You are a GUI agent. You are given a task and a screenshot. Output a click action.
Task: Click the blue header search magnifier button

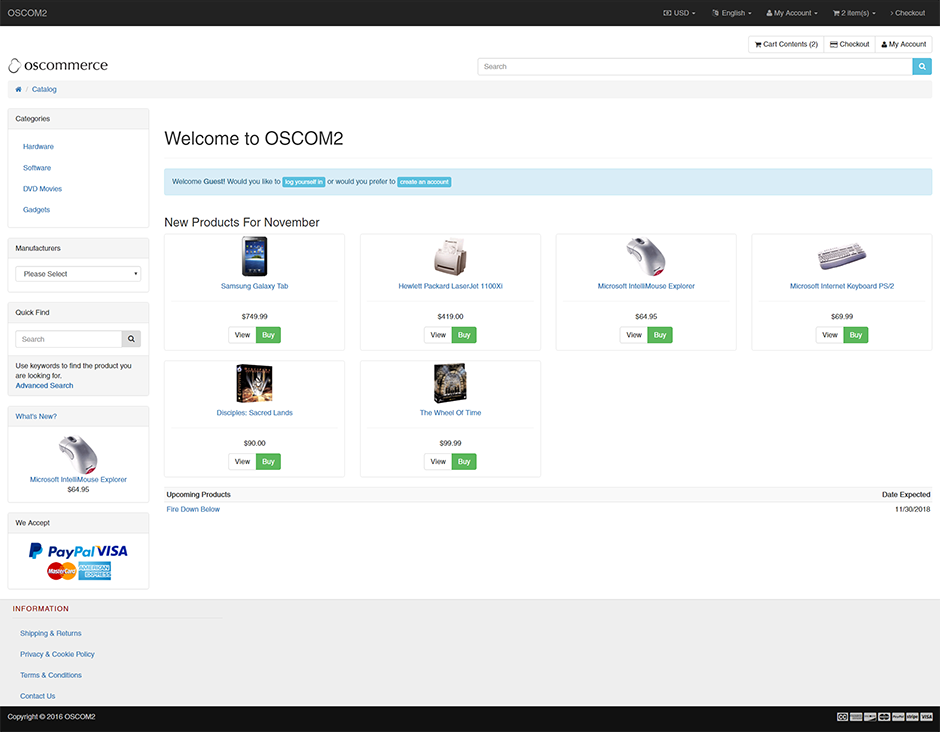pos(922,67)
